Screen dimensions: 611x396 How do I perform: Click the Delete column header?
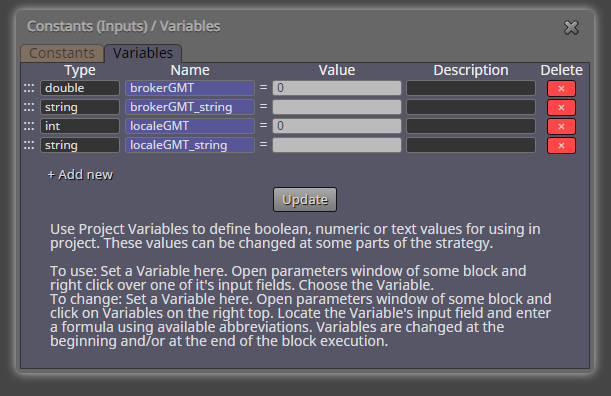[x=561, y=70]
